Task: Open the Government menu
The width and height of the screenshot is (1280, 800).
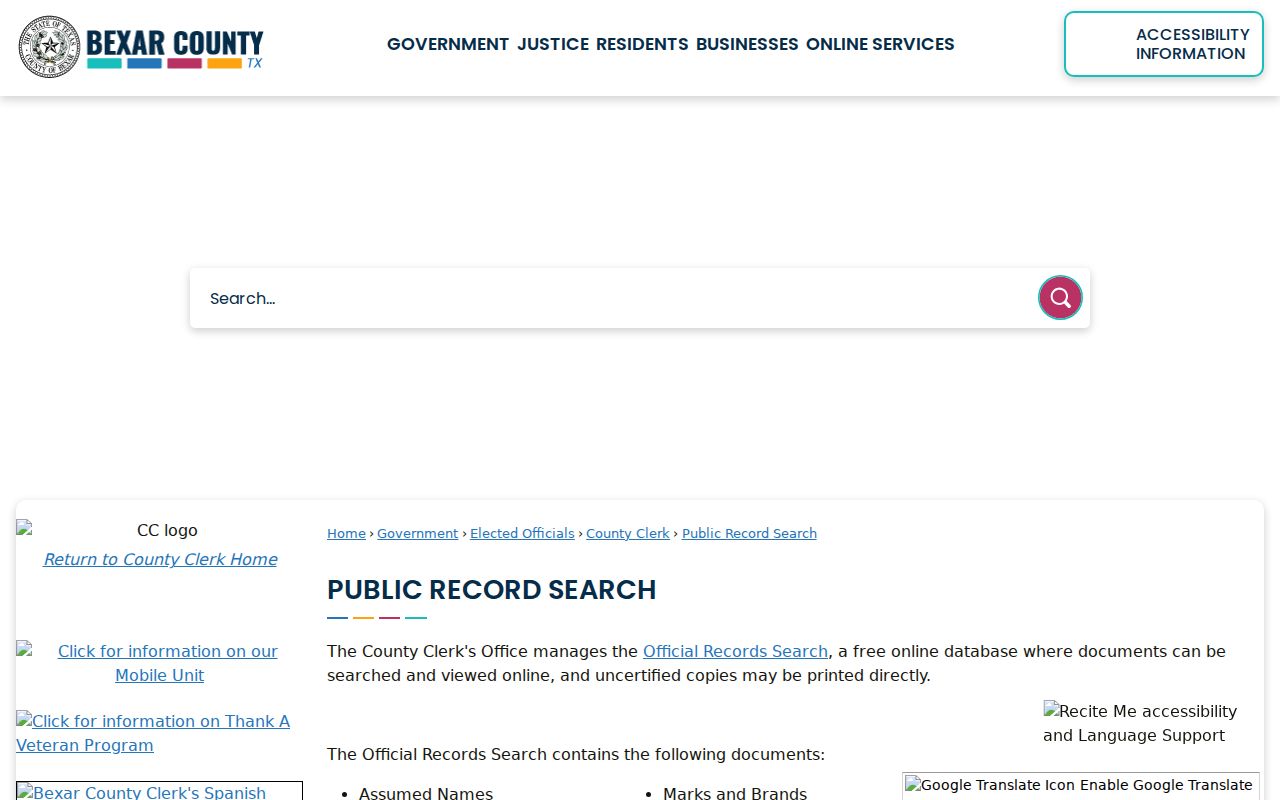Action: click(x=448, y=44)
